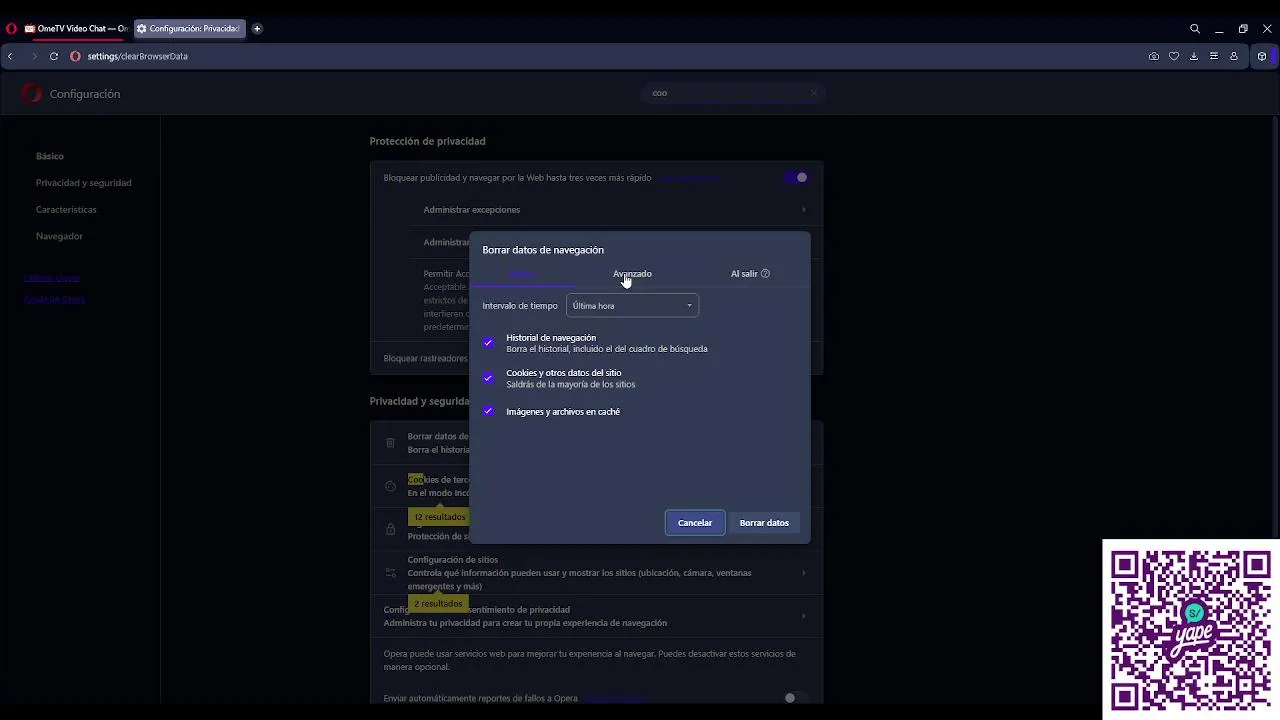Clear the settings search field
1280x720 pixels.
tap(814, 93)
